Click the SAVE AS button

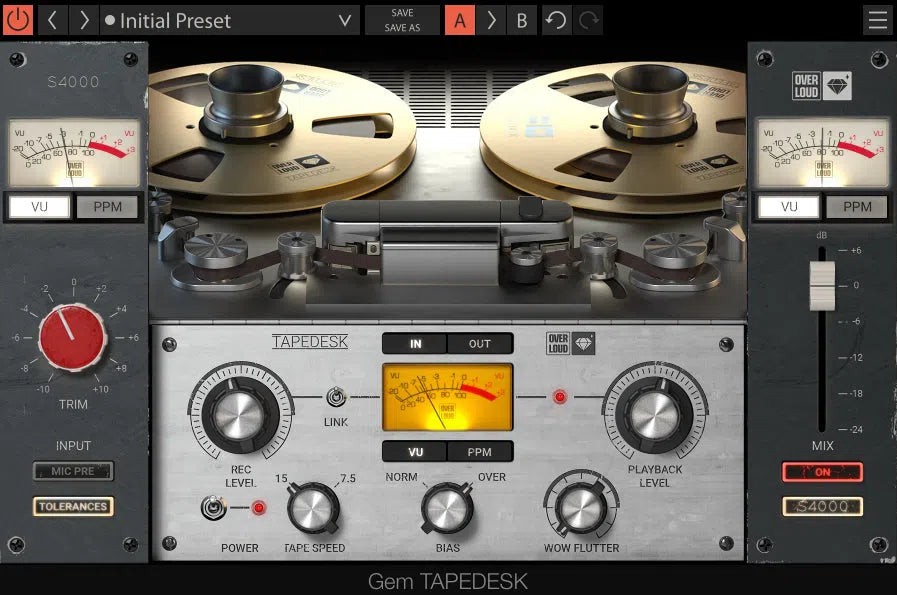pos(402,28)
